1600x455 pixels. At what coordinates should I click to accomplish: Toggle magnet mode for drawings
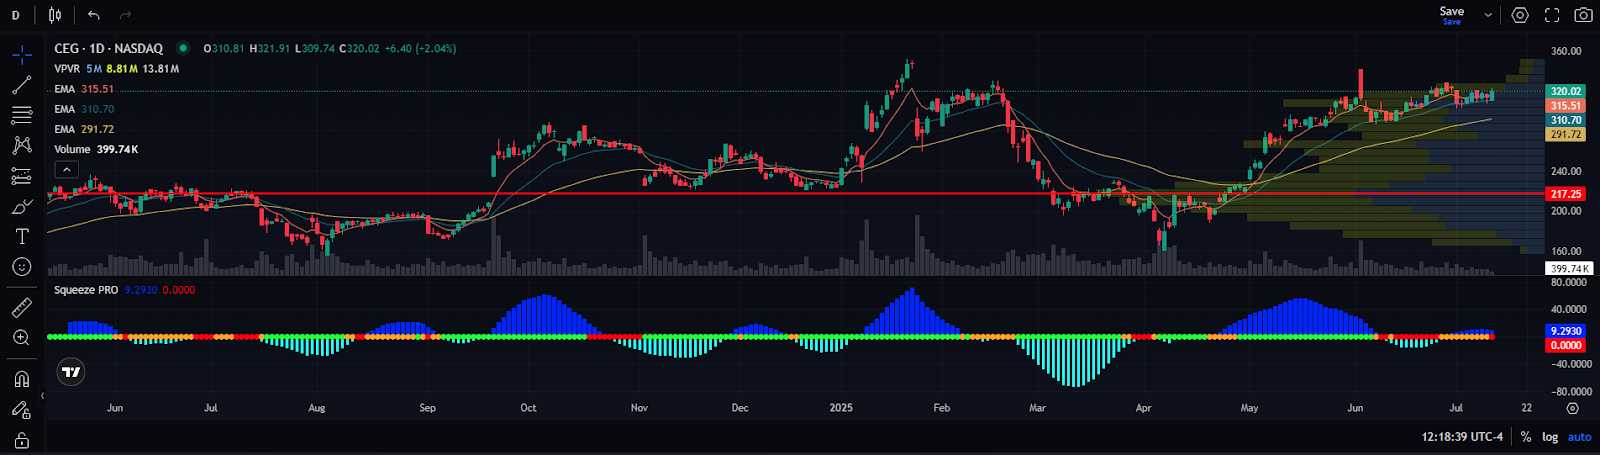(21, 379)
